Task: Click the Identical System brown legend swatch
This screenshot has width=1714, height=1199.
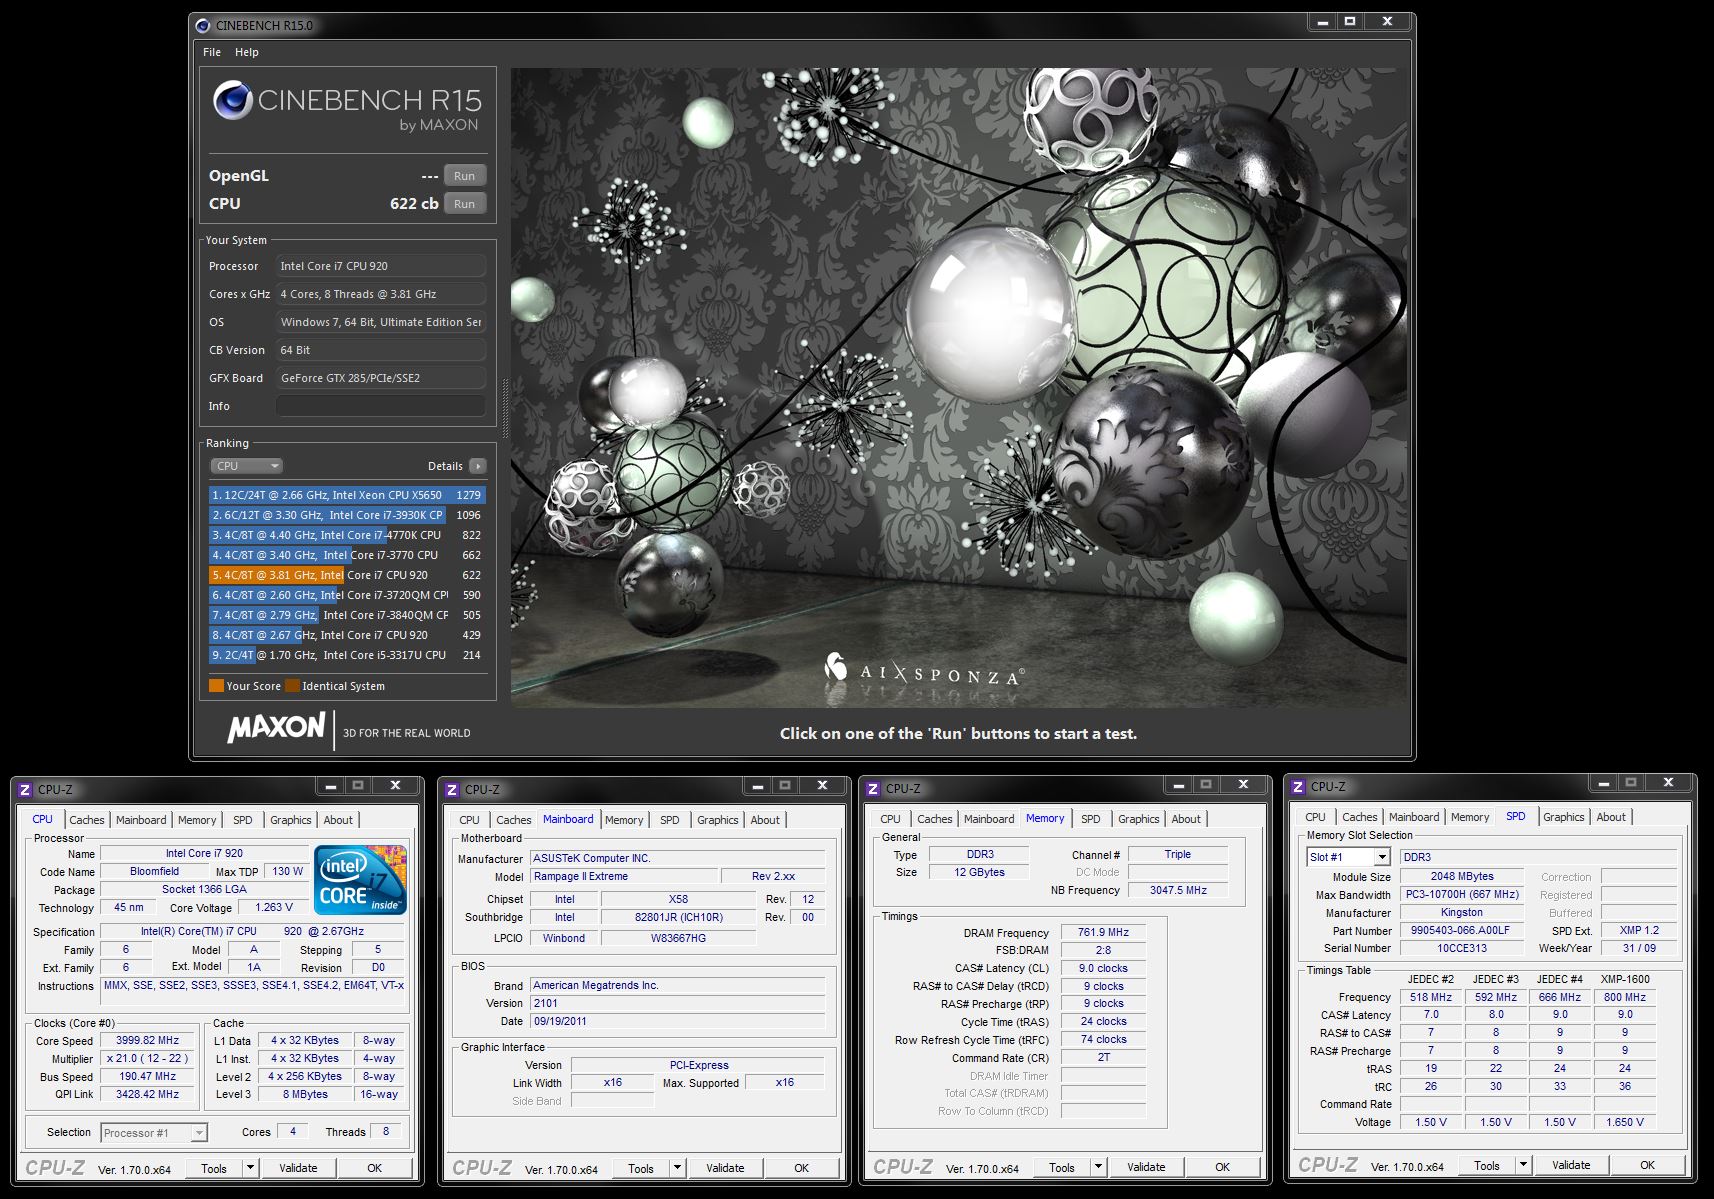Action: (292, 686)
